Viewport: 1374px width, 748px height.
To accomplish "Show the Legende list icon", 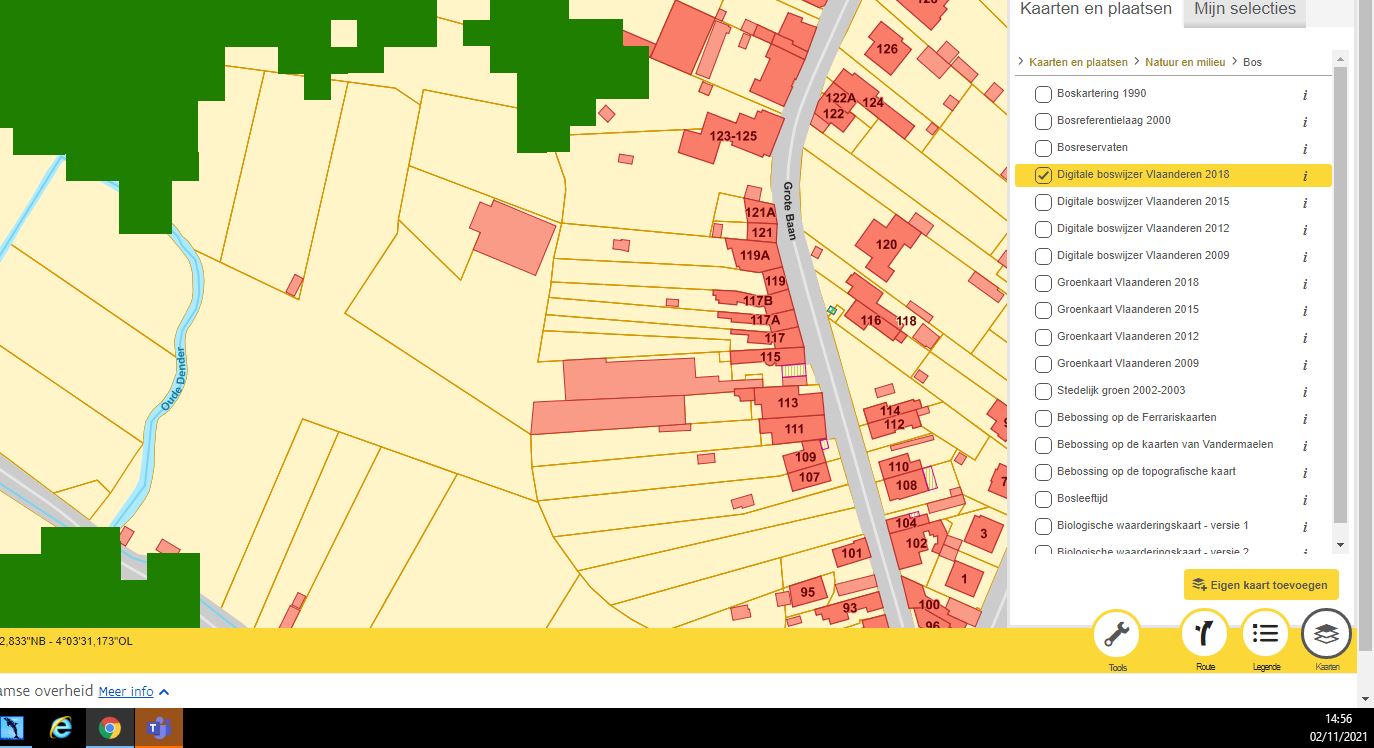I will click(1265, 634).
